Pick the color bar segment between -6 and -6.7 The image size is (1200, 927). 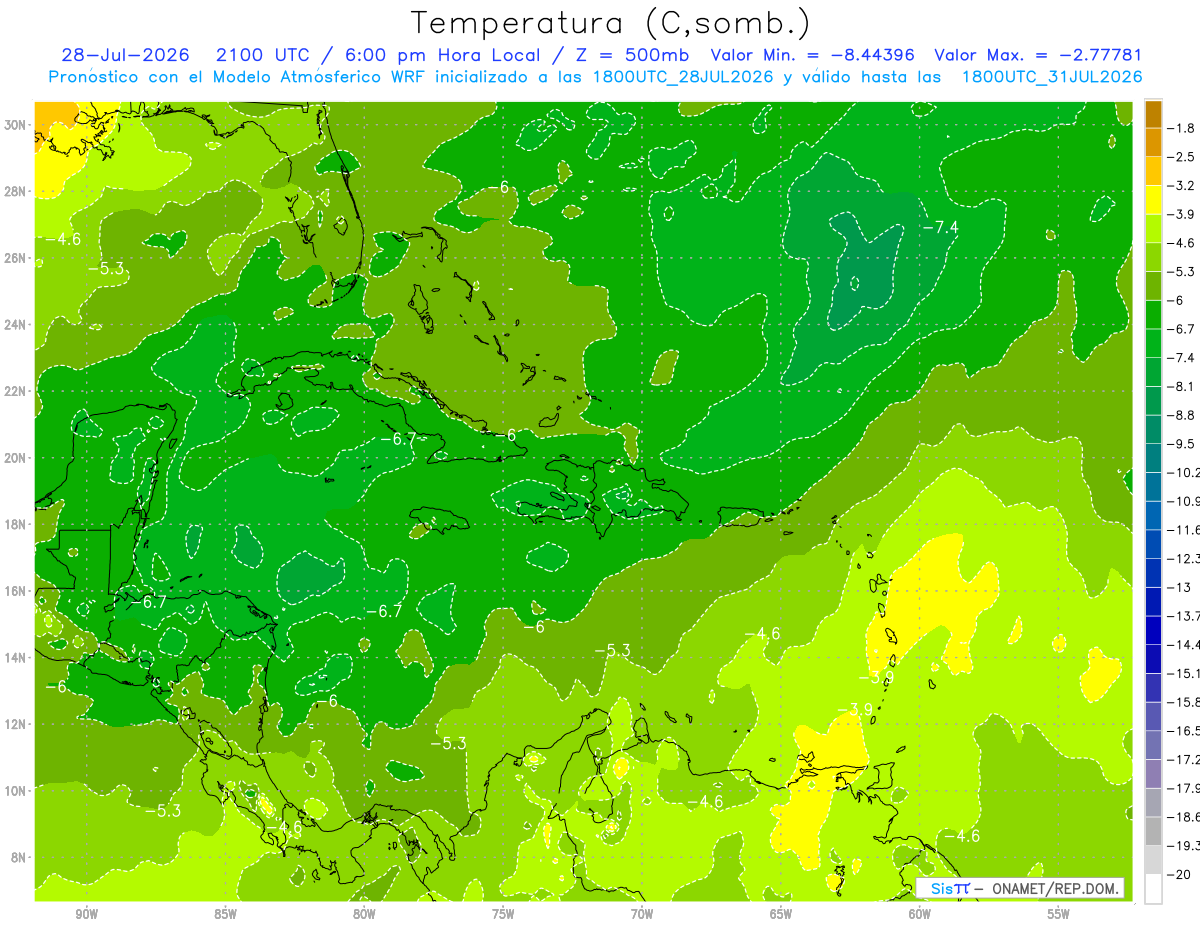[1153, 314]
